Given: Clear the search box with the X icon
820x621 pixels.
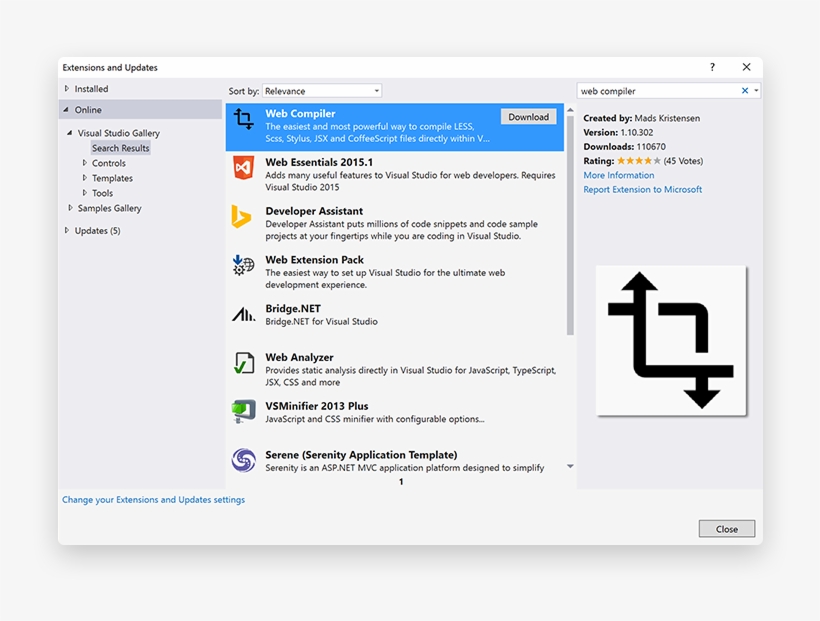Looking at the screenshot, I should coord(745,91).
